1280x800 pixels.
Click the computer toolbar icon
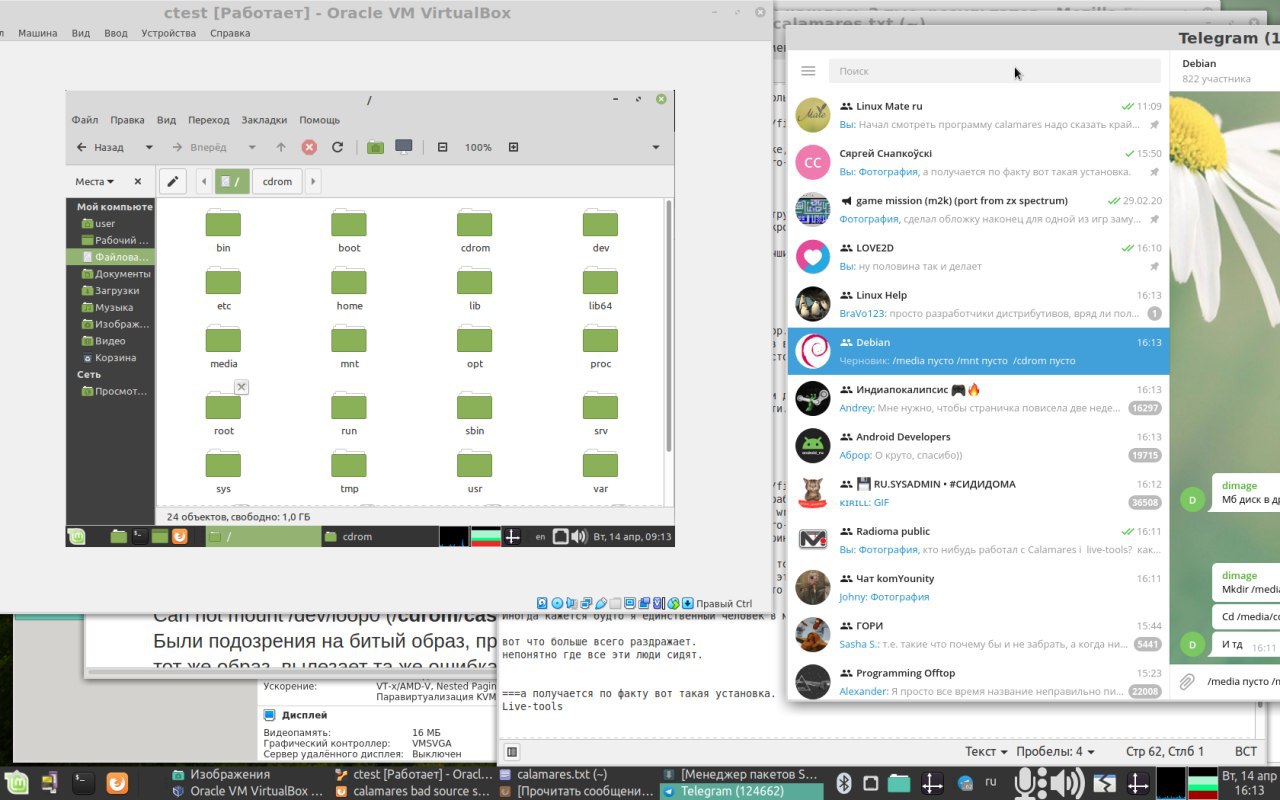click(404, 147)
